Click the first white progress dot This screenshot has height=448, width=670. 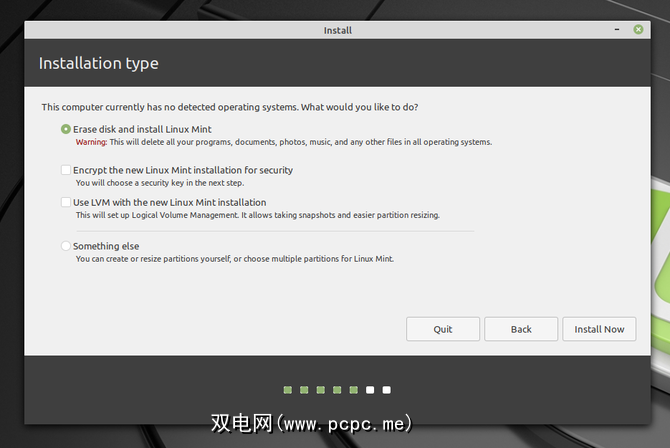click(370, 389)
